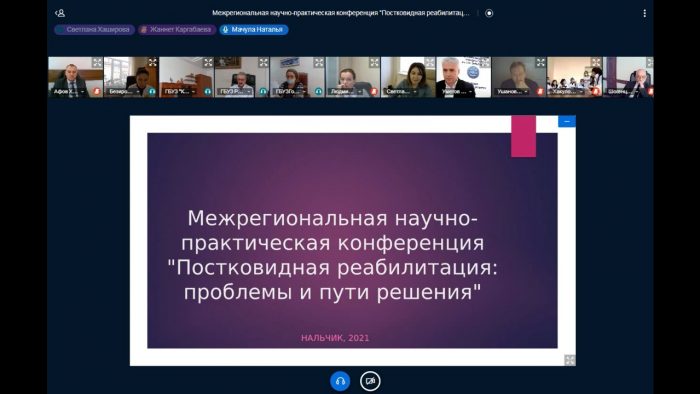Click the recording indicator beside the title

(489, 13)
